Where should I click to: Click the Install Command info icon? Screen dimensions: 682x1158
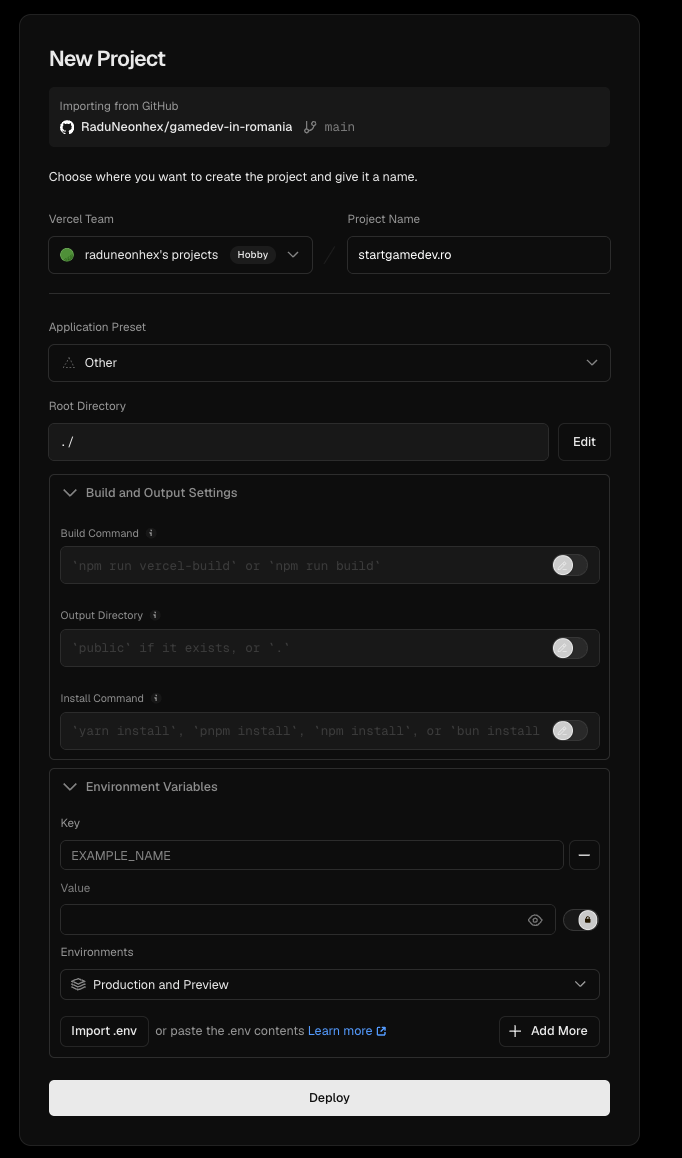156,697
